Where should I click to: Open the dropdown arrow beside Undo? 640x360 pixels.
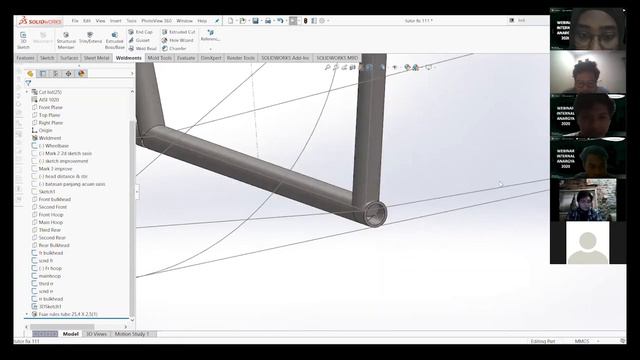286,21
